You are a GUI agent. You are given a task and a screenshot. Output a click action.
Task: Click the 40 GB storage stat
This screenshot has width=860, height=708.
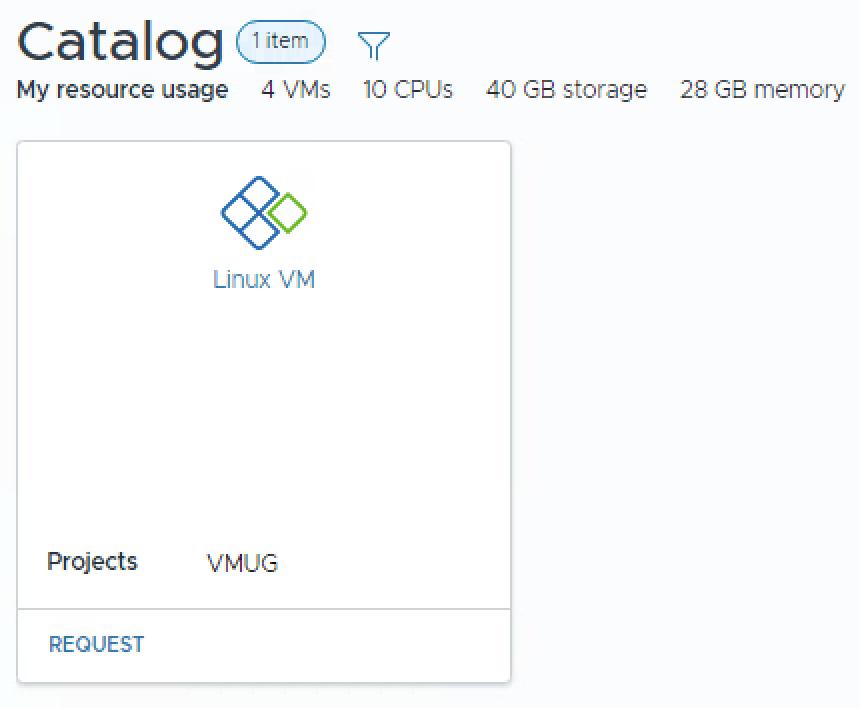click(566, 90)
